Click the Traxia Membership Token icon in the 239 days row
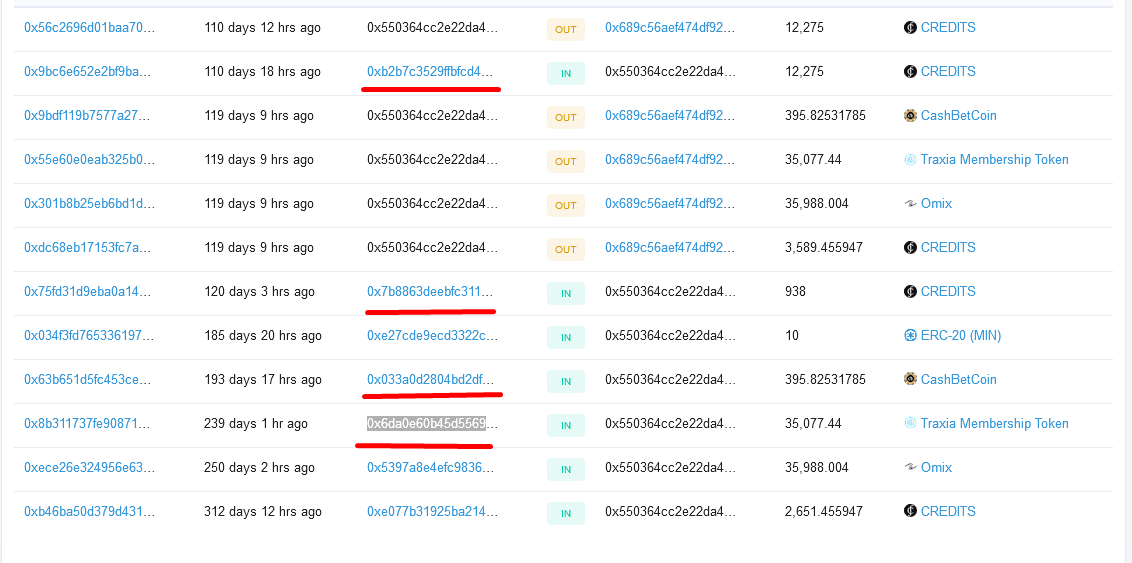The height and width of the screenshot is (563, 1132). (910, 424)
